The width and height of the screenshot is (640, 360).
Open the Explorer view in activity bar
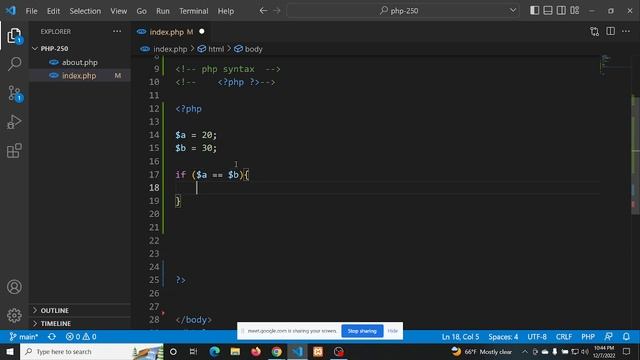(14, 36)
